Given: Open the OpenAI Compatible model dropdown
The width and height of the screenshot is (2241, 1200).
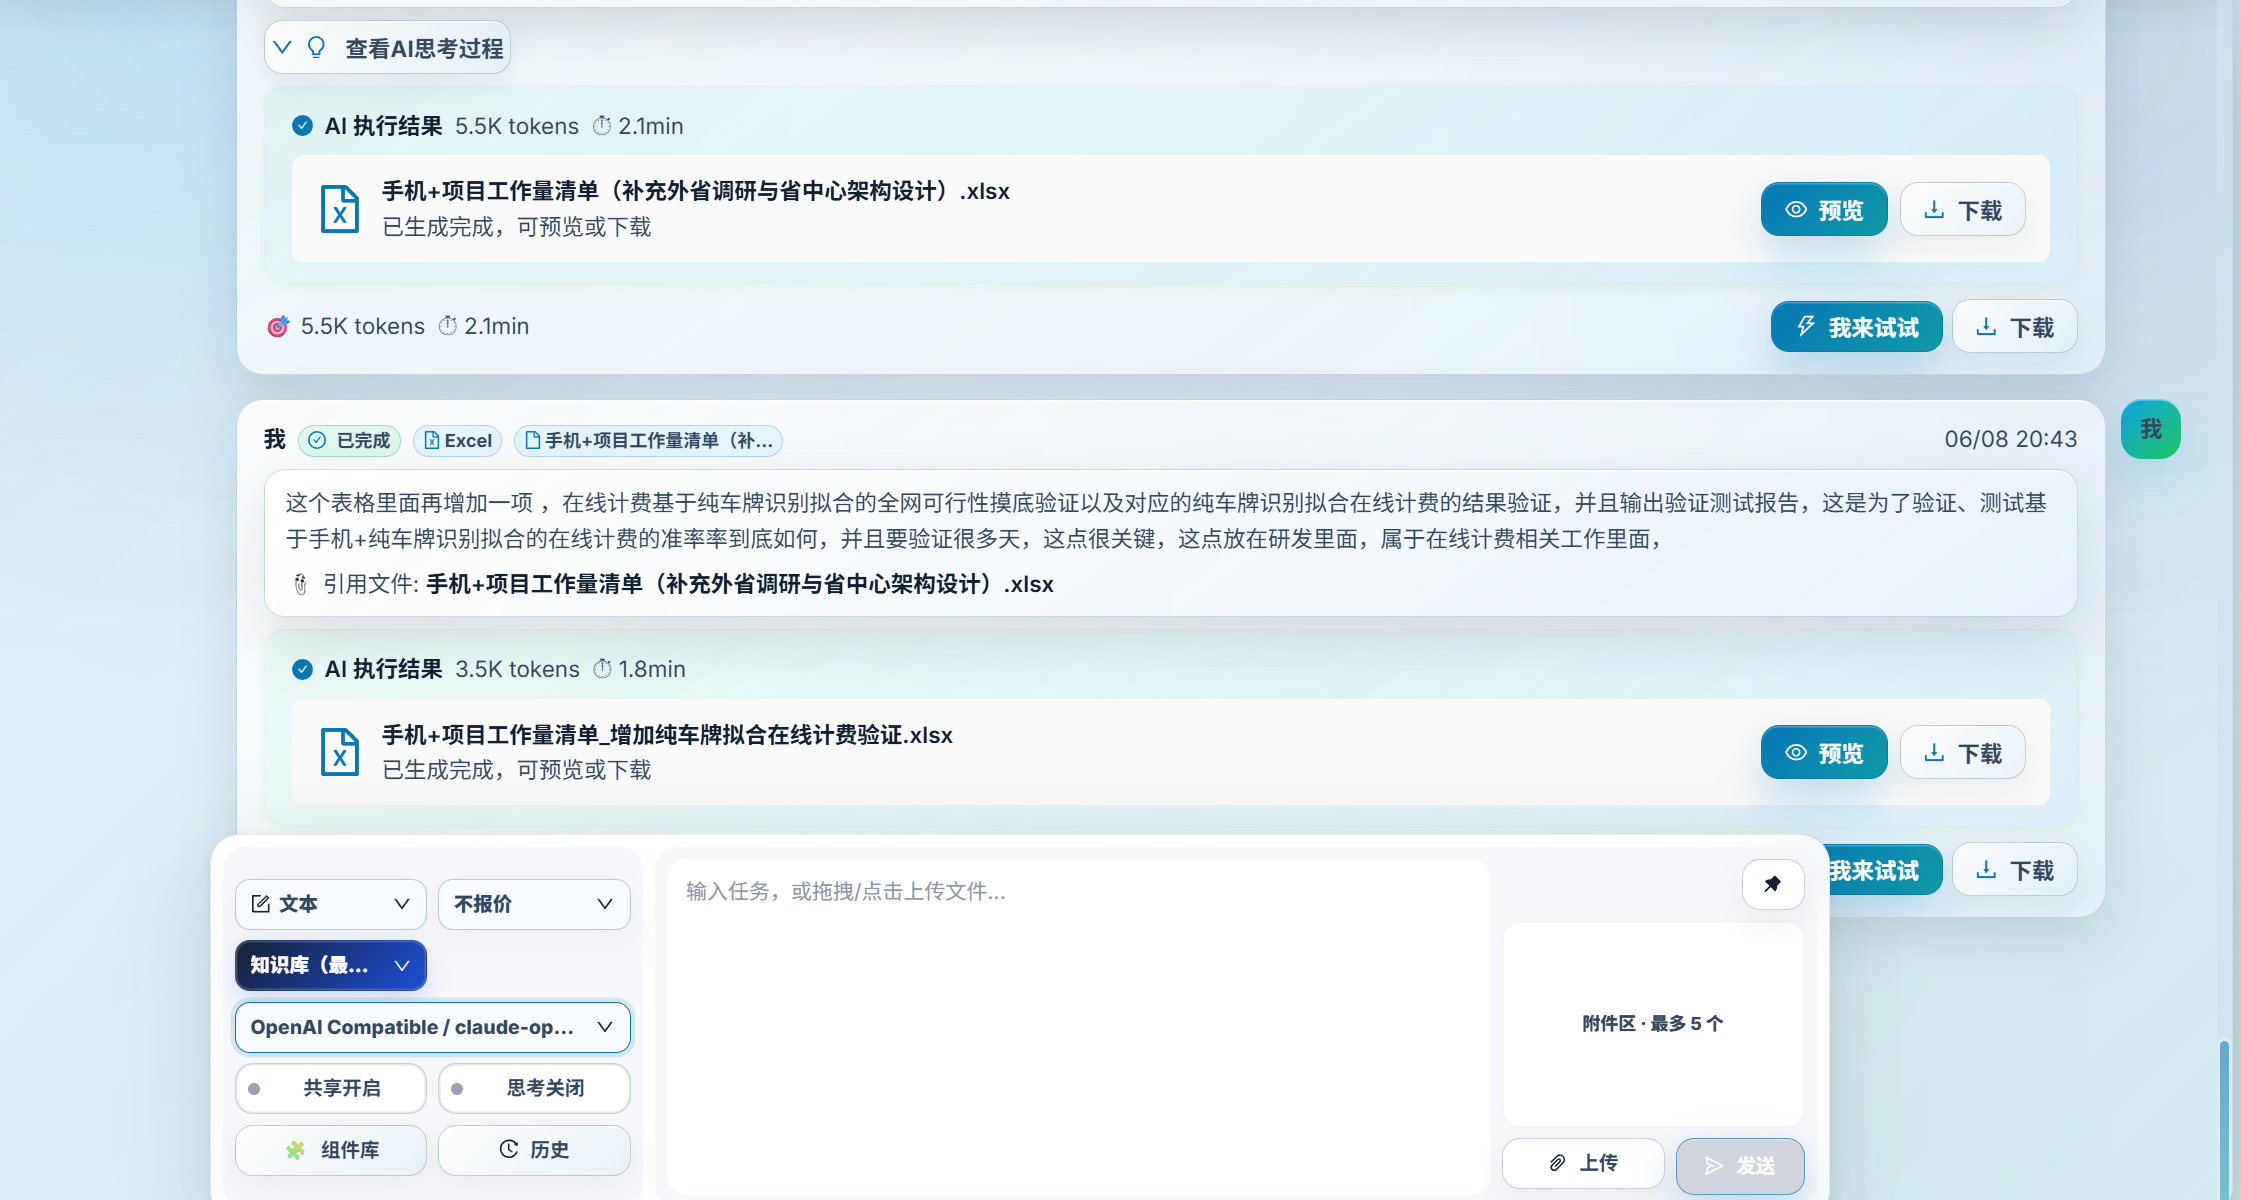Looking at the screenshot, I should [x=433, y=1027].
